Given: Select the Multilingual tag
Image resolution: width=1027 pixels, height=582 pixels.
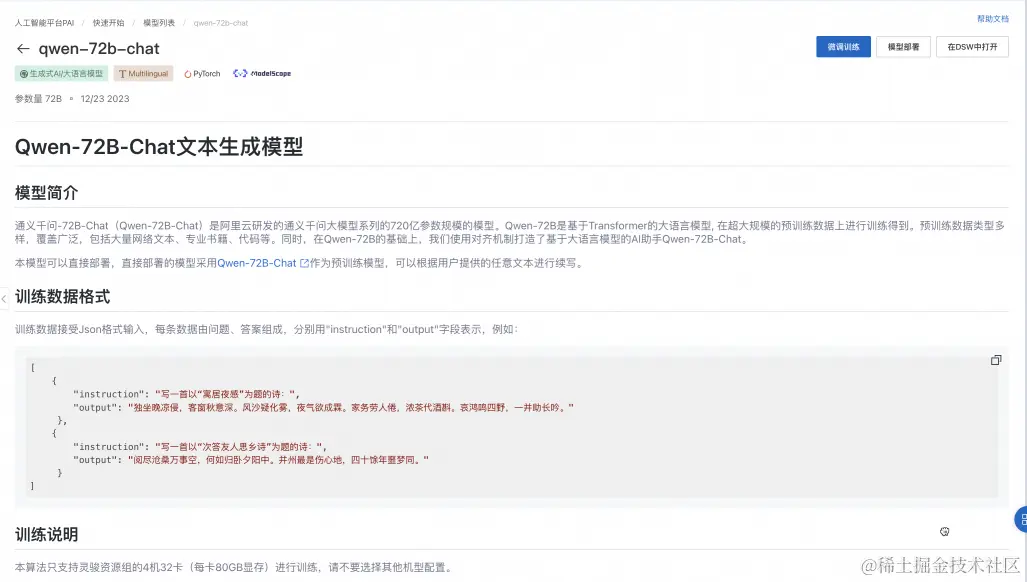Looking at the screenshot, I should tap(143, 73).
